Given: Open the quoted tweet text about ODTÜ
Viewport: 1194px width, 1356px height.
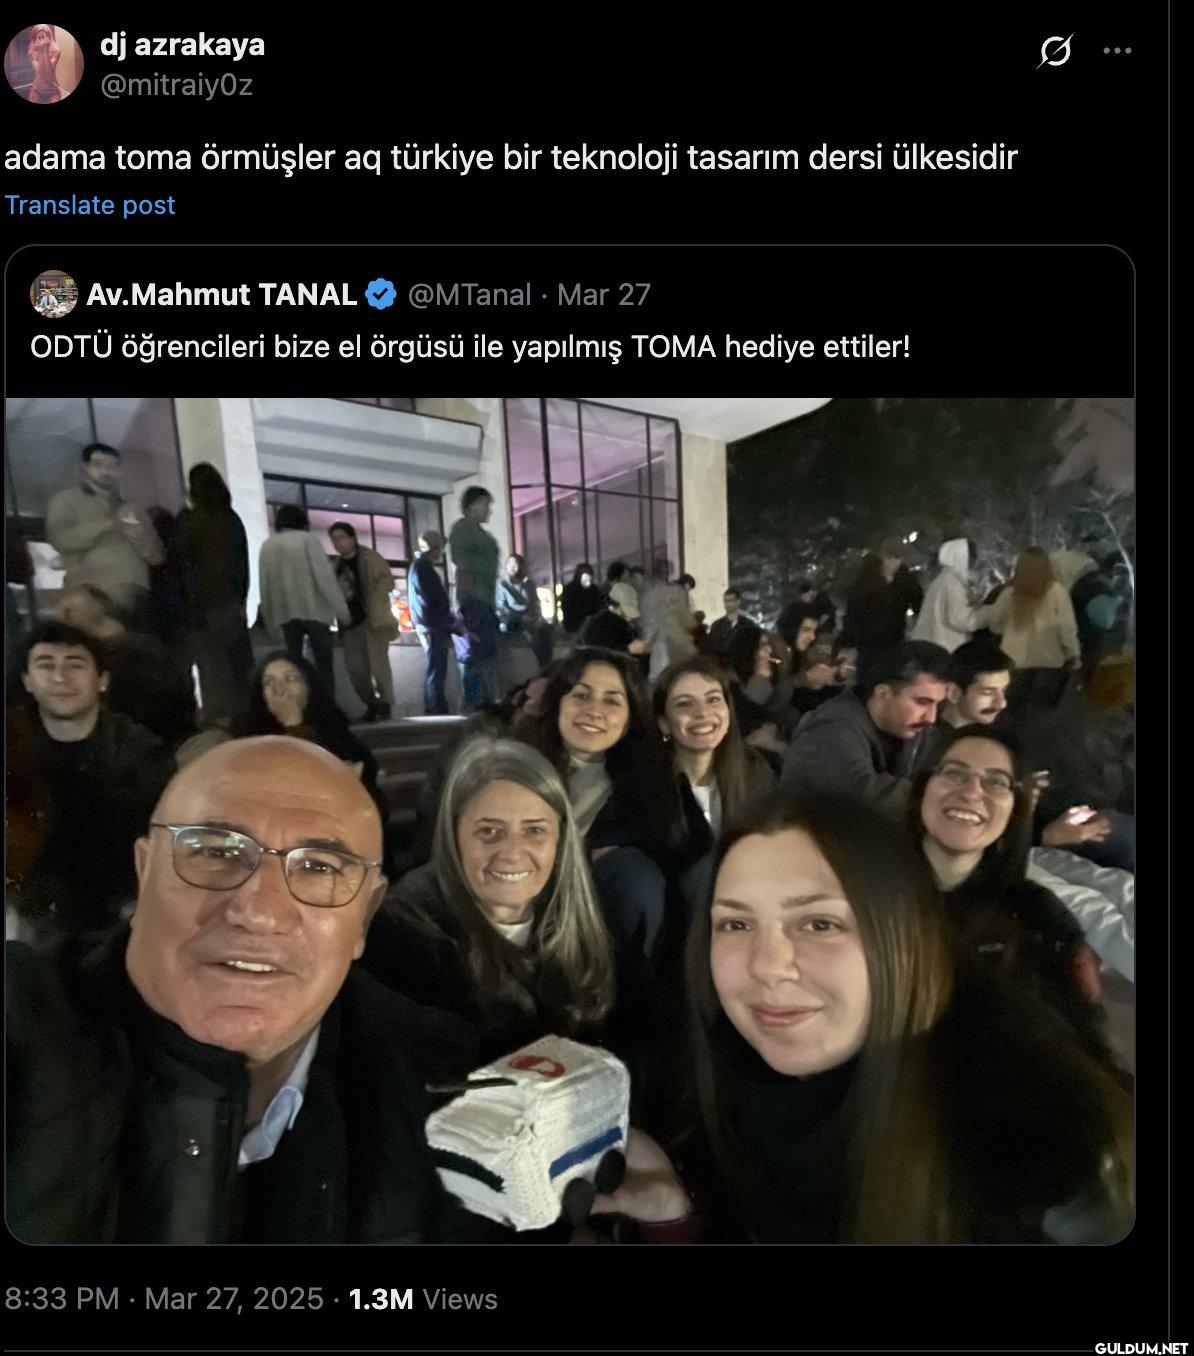Looking at the screenshot, I should point(471,348).
